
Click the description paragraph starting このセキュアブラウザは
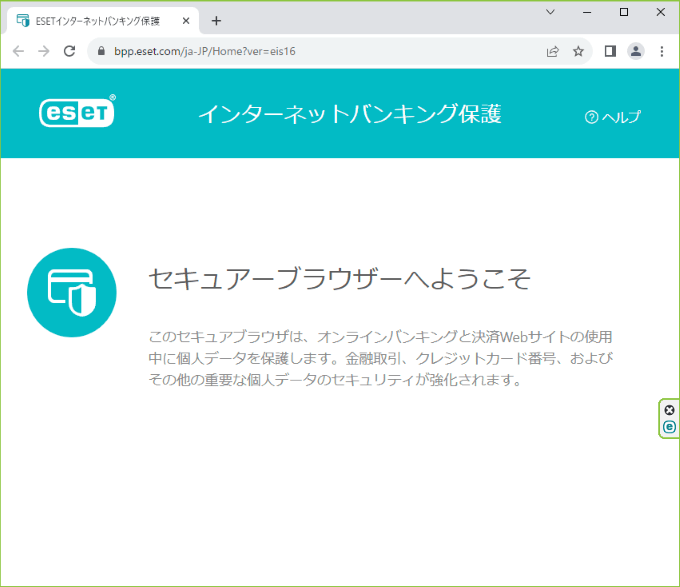[x=381, y=358]
